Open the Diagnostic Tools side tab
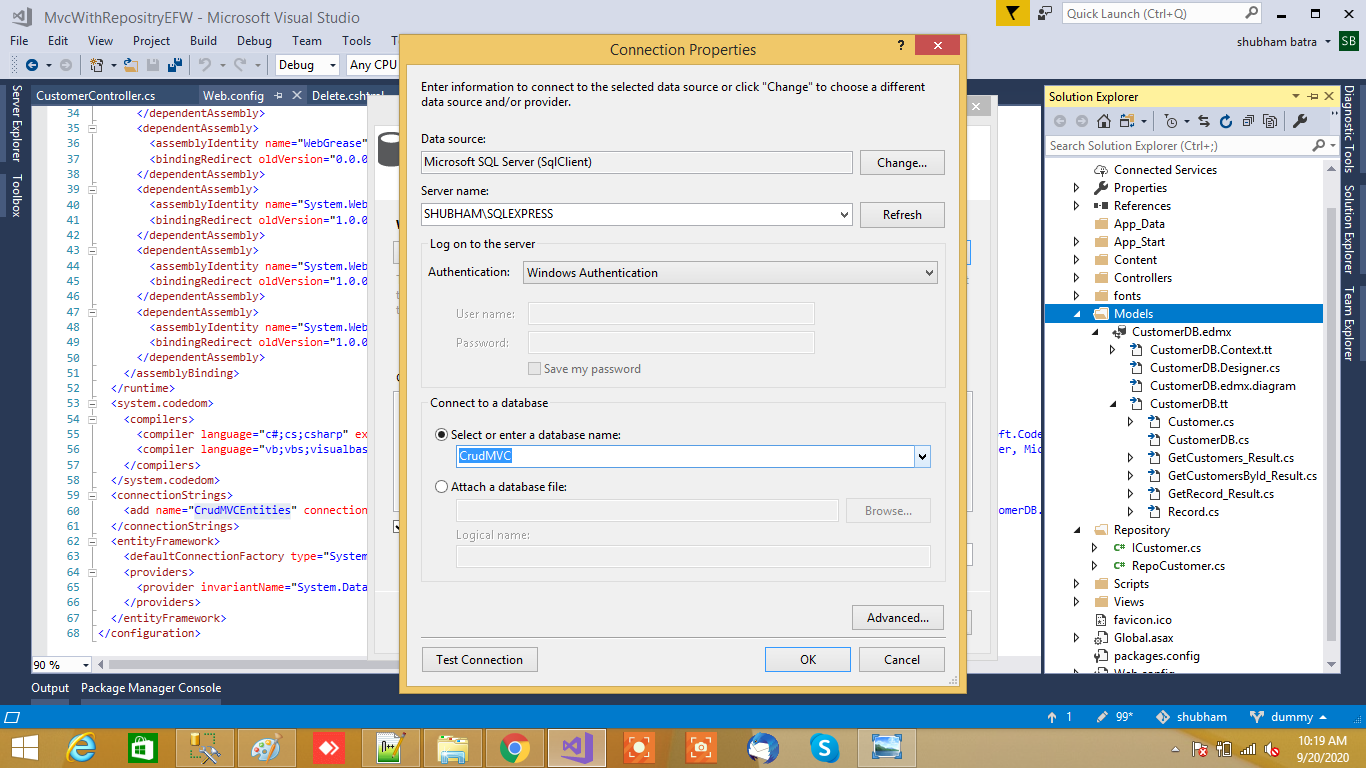The height and width of the screenshot is (768, 1366). (x=1349, y=130)
